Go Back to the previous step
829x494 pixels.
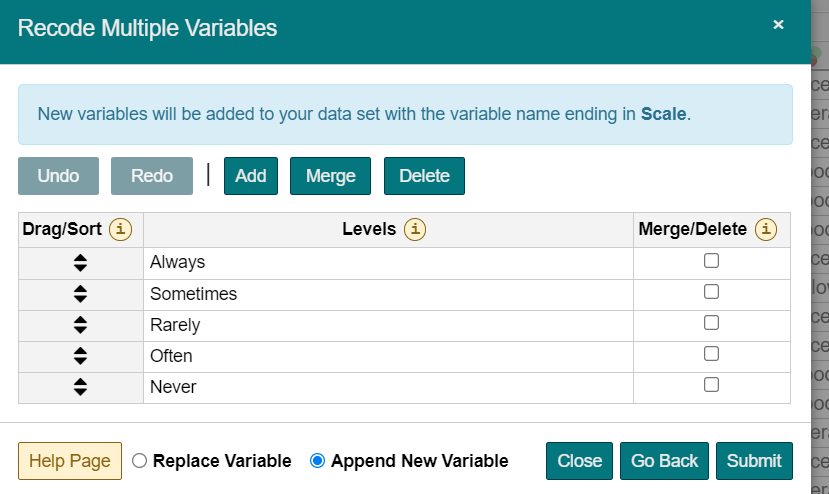(x=664, y=461)
